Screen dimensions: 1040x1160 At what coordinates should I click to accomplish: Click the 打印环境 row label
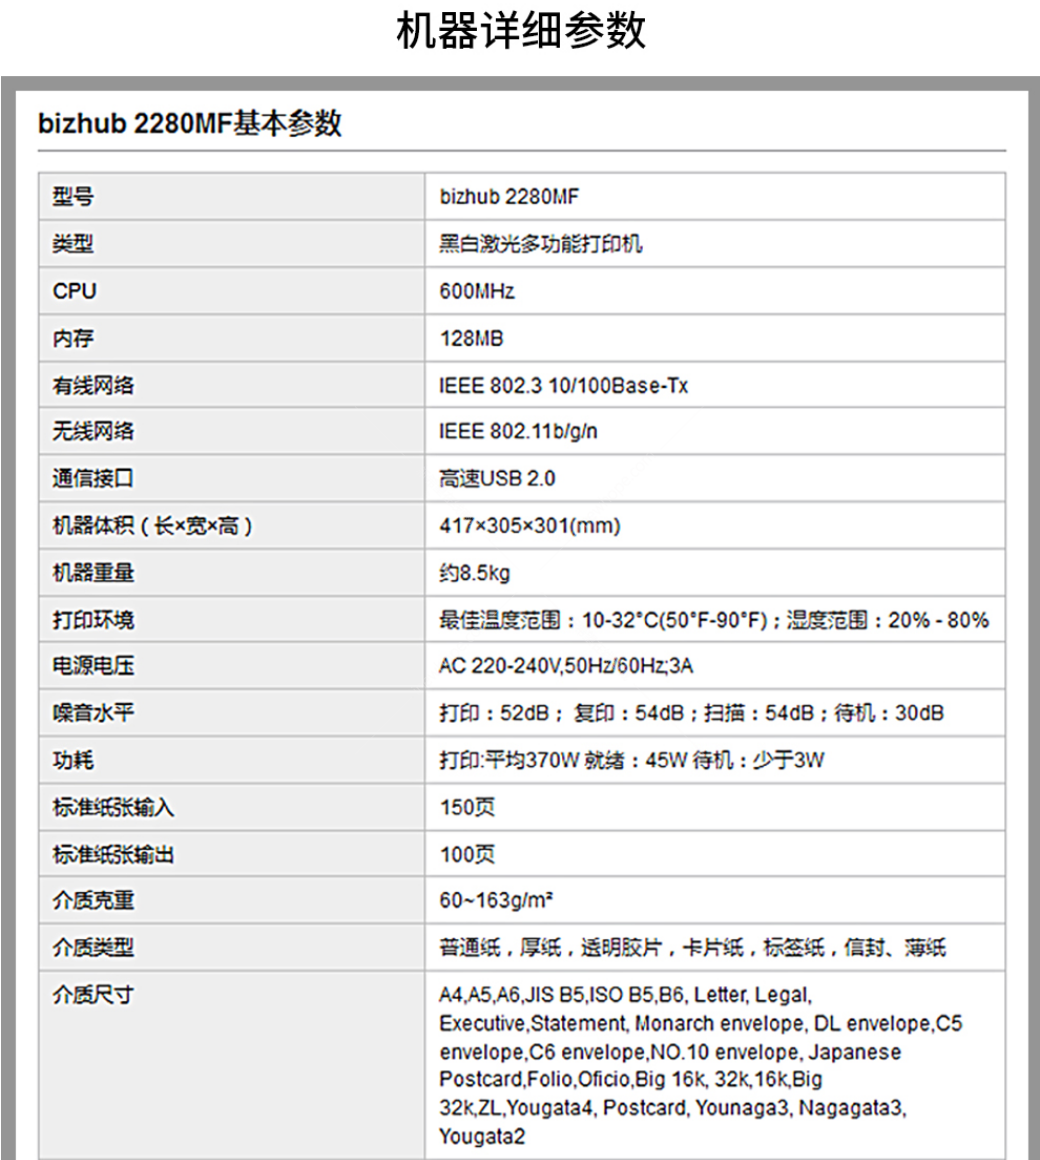coord(93,620)
